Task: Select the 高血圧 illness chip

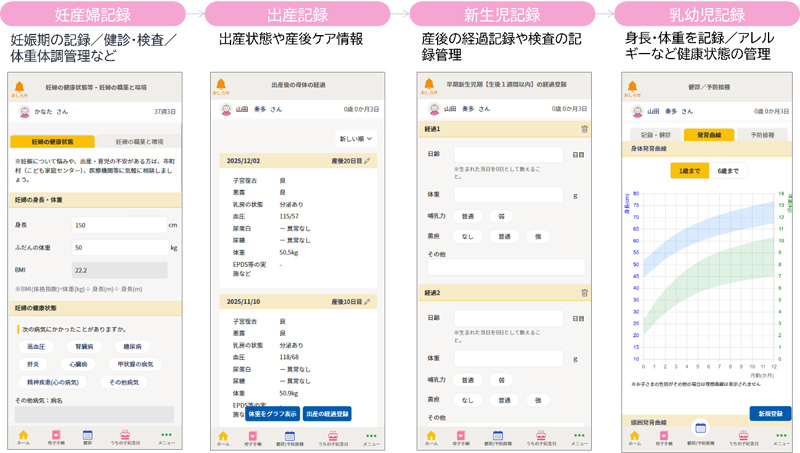Action: (36, 347)
